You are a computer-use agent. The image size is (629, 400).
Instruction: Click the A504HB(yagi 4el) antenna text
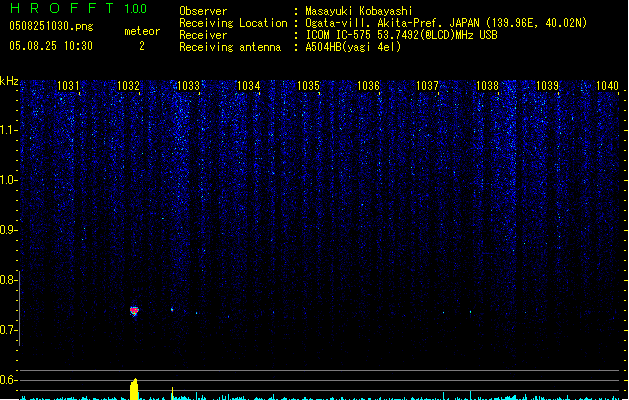tap(353, 47)
